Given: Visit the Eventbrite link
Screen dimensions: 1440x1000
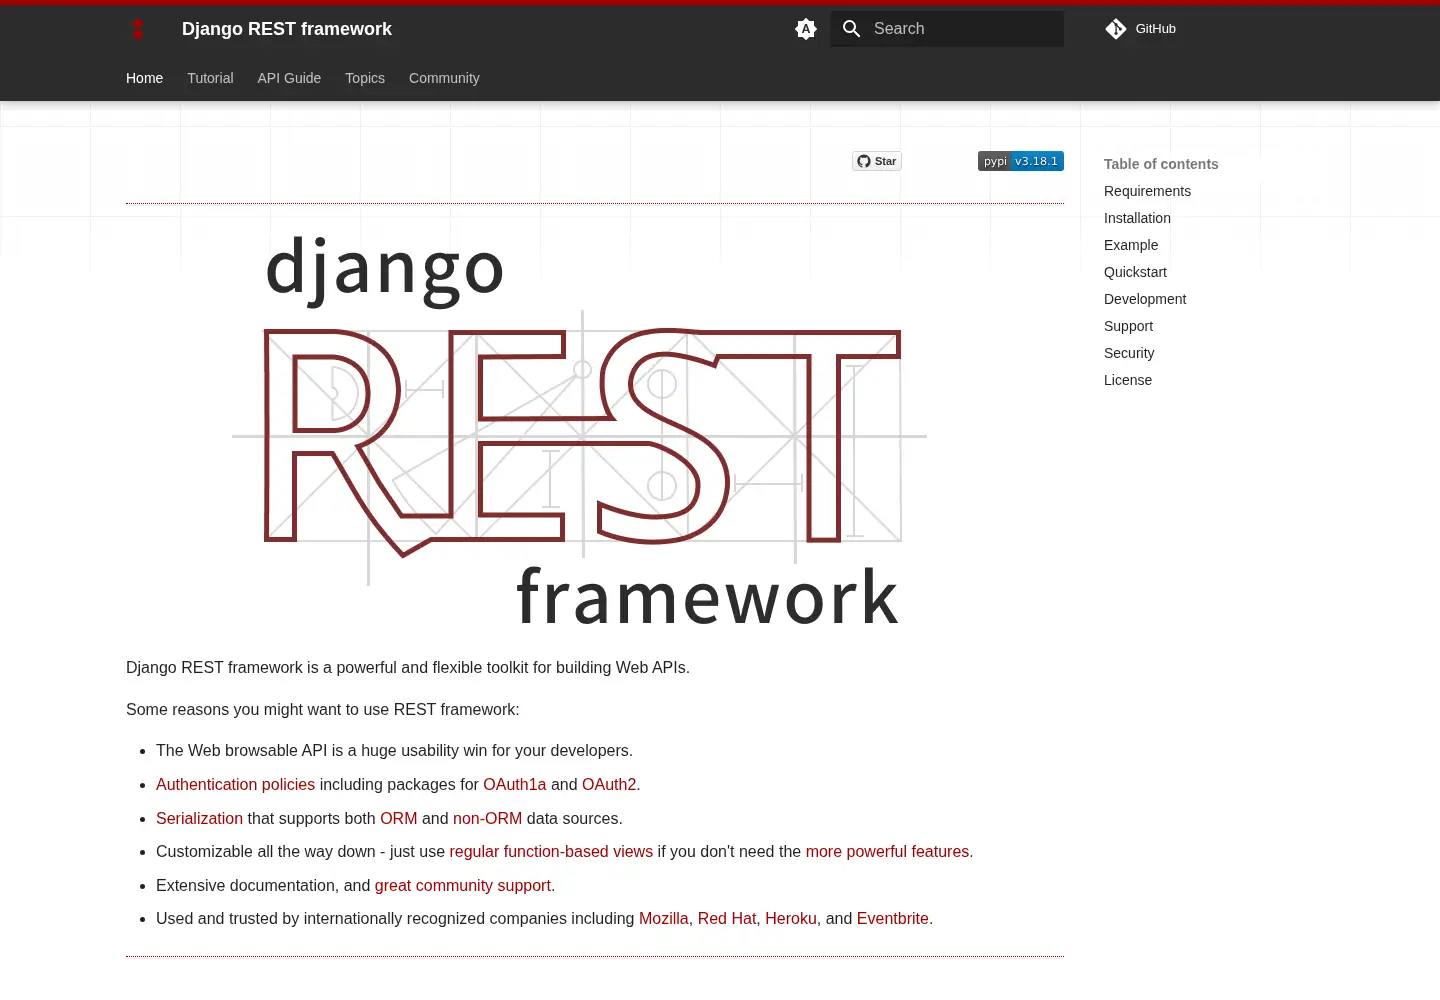Looking at the screenshot, I should tap(893, 918).
